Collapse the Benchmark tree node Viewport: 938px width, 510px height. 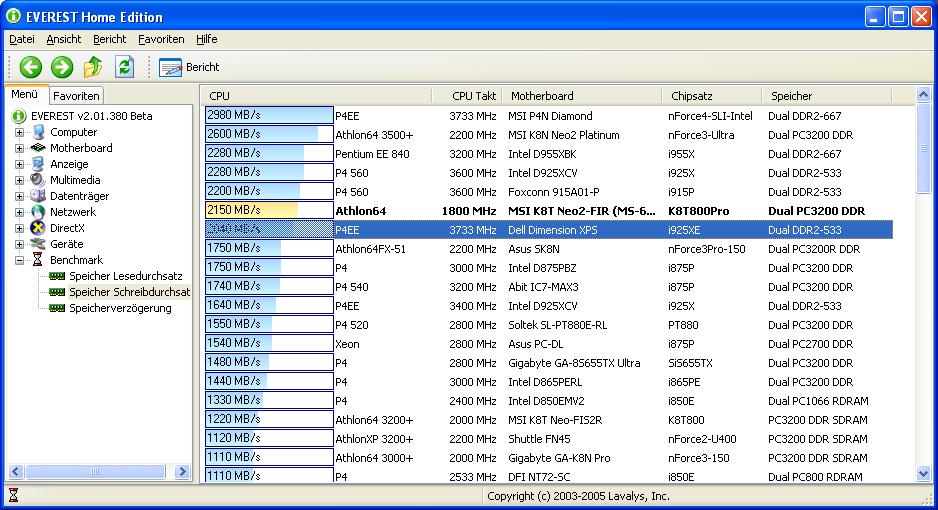[x=19, y=260]
